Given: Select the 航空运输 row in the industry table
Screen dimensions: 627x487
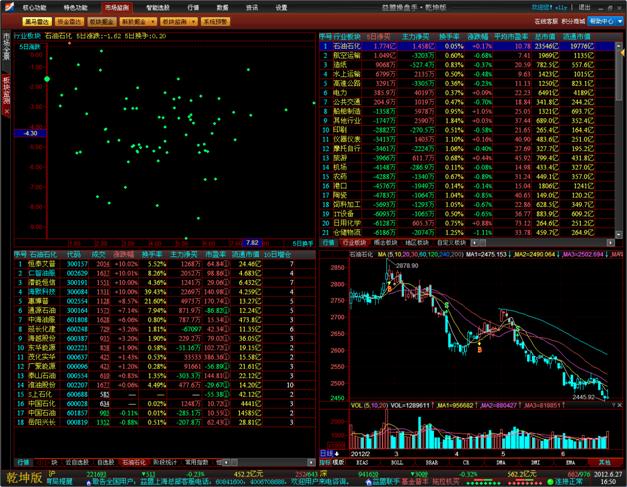Looking at the screenshot, I should [x=467, y=56].
